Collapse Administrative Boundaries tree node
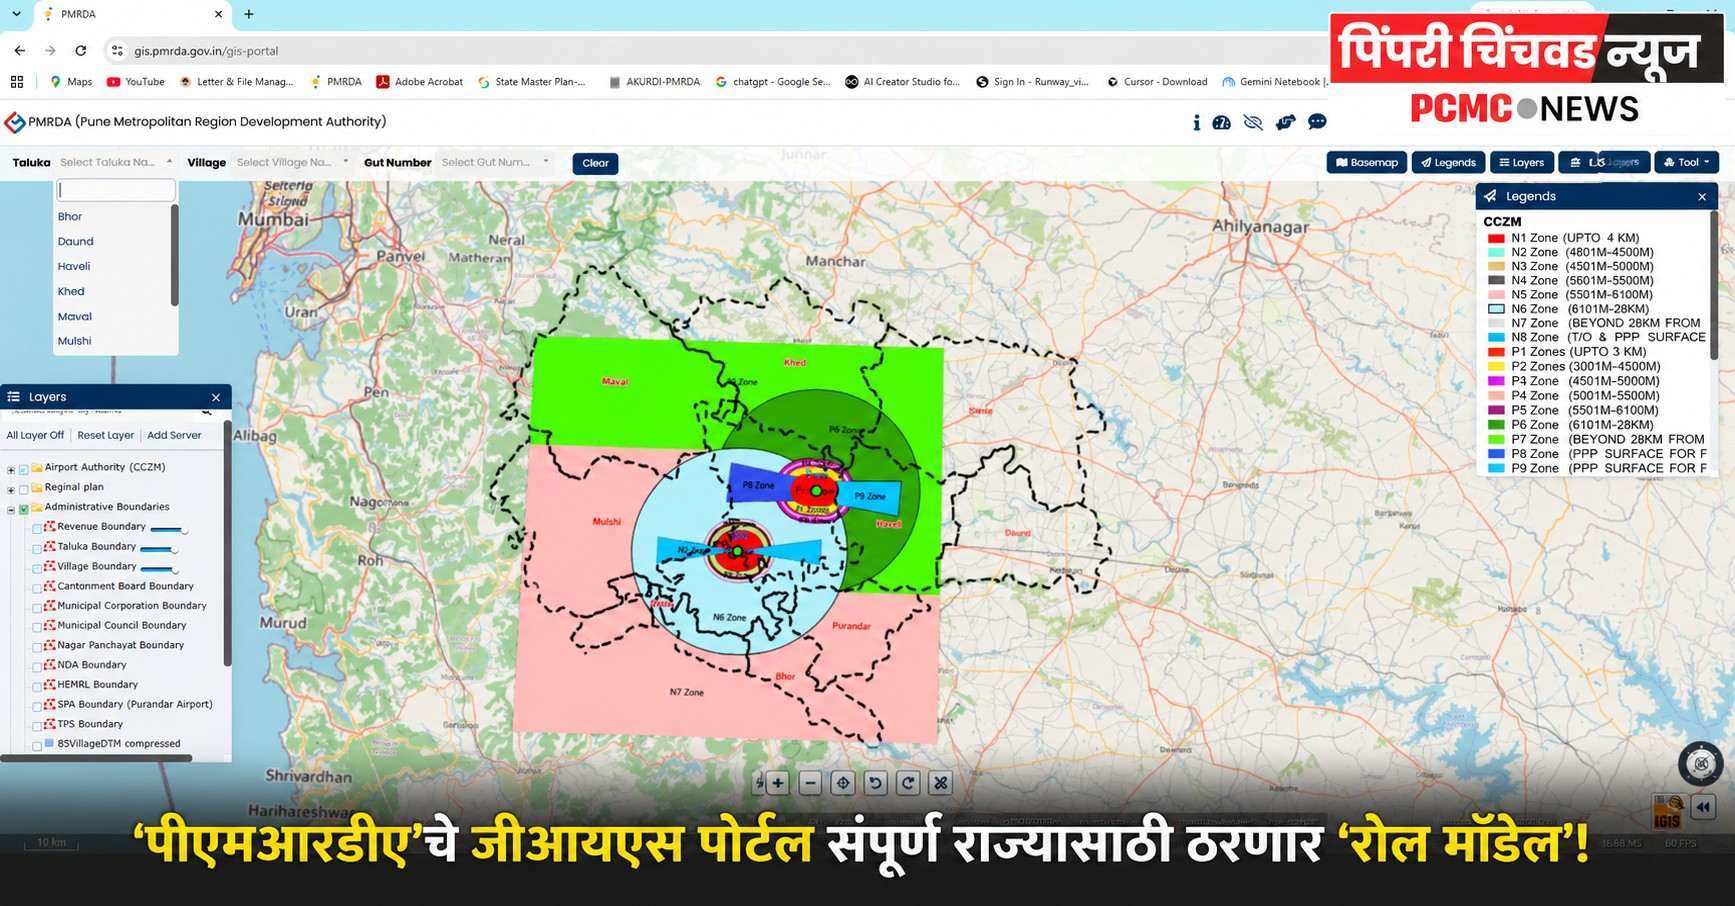The image size is (1735, 906). click(11, 509)
